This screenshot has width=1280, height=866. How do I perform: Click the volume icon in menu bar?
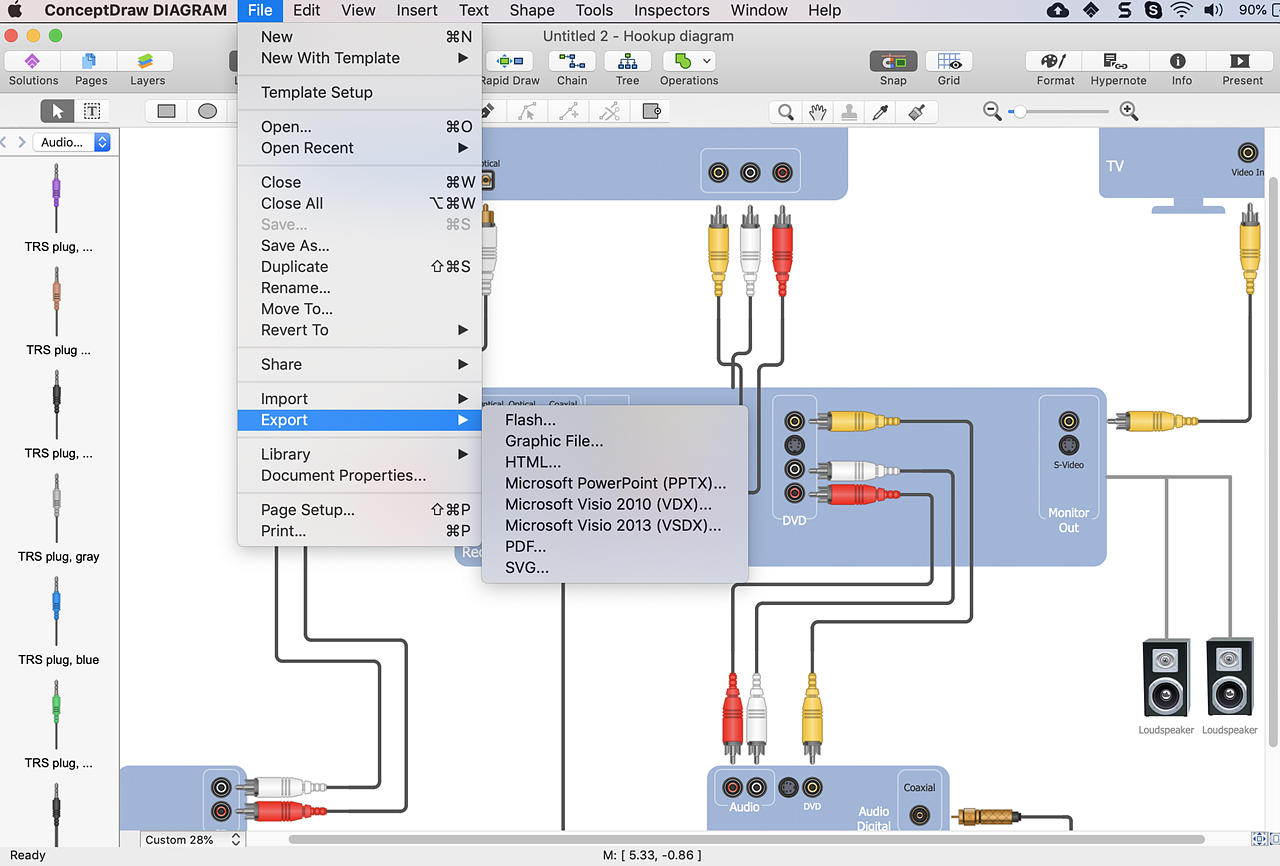(1213, 11)
